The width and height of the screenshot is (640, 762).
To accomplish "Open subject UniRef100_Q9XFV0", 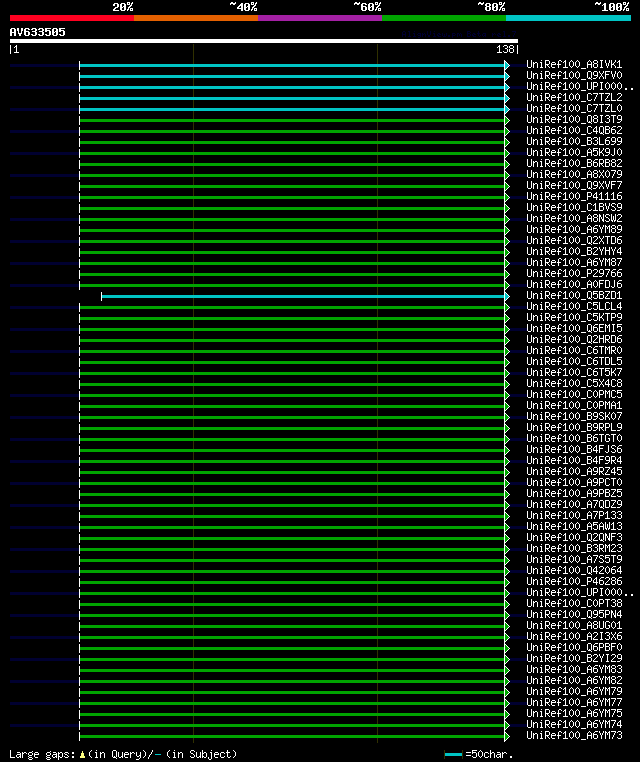I will [574, 75].
